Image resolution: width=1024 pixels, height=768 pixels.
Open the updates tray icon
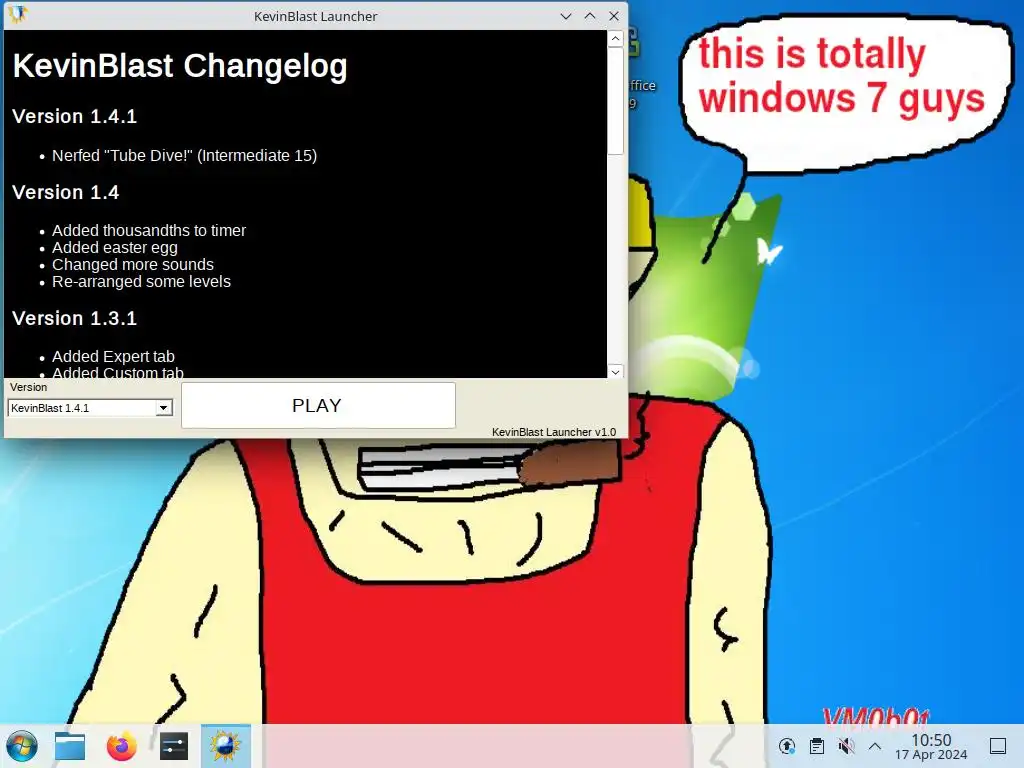coord(787,746)
